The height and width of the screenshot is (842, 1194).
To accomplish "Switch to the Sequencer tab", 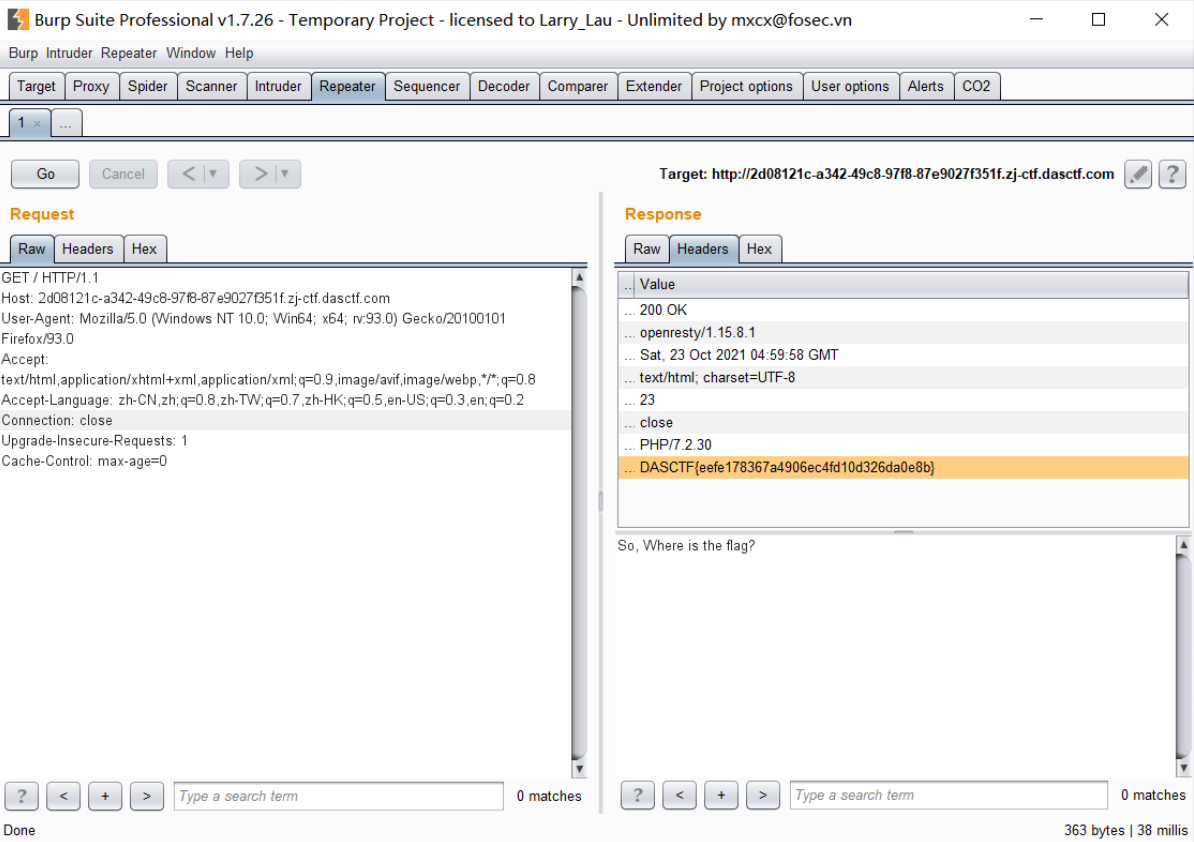I will [426, 87].
